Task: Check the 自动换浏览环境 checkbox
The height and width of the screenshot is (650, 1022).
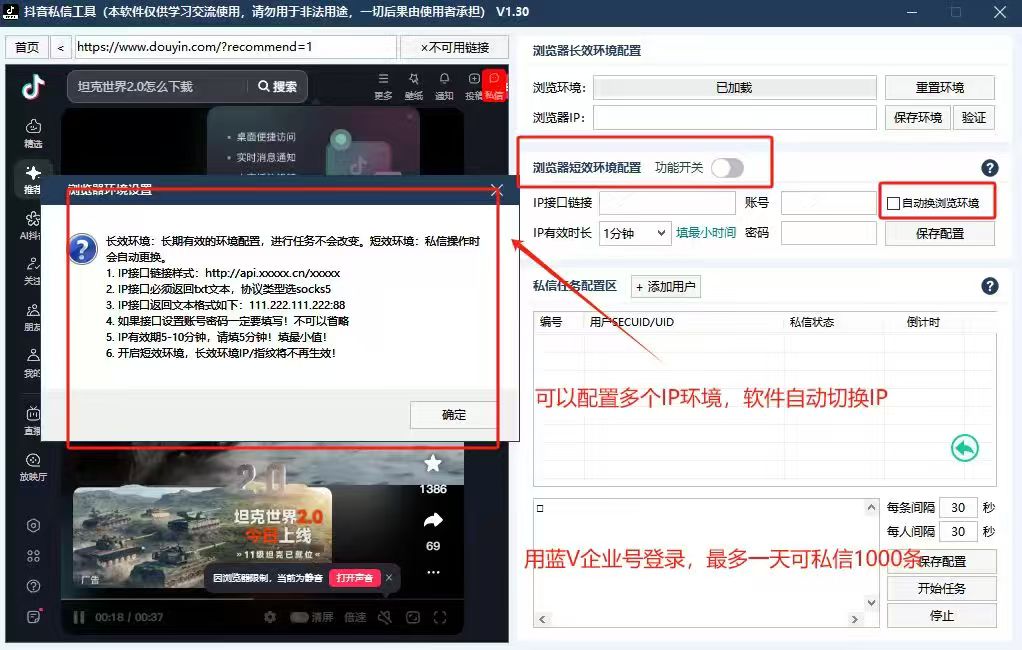Action: (894, 203)
